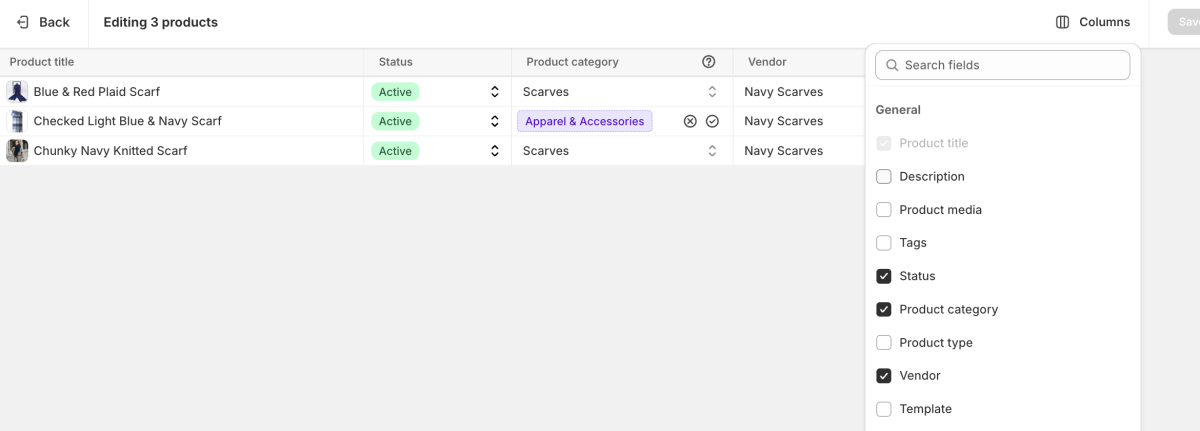Click the Columns layout icon

(x=1062, y=22)
